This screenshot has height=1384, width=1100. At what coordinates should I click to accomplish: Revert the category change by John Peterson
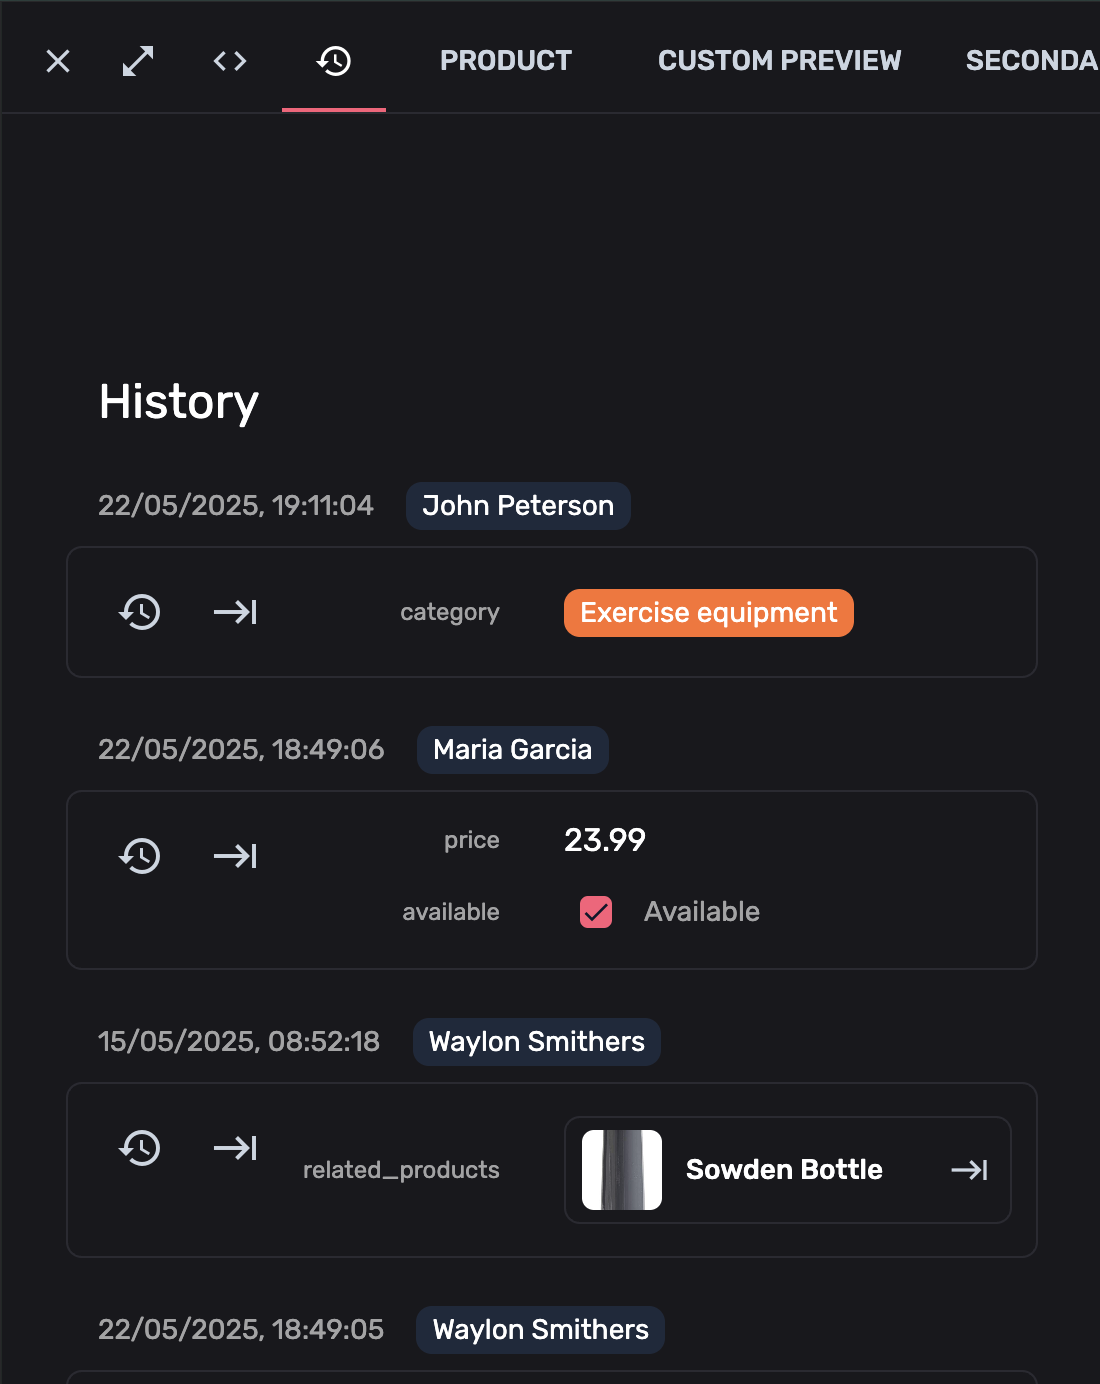(x=140, y=612)
